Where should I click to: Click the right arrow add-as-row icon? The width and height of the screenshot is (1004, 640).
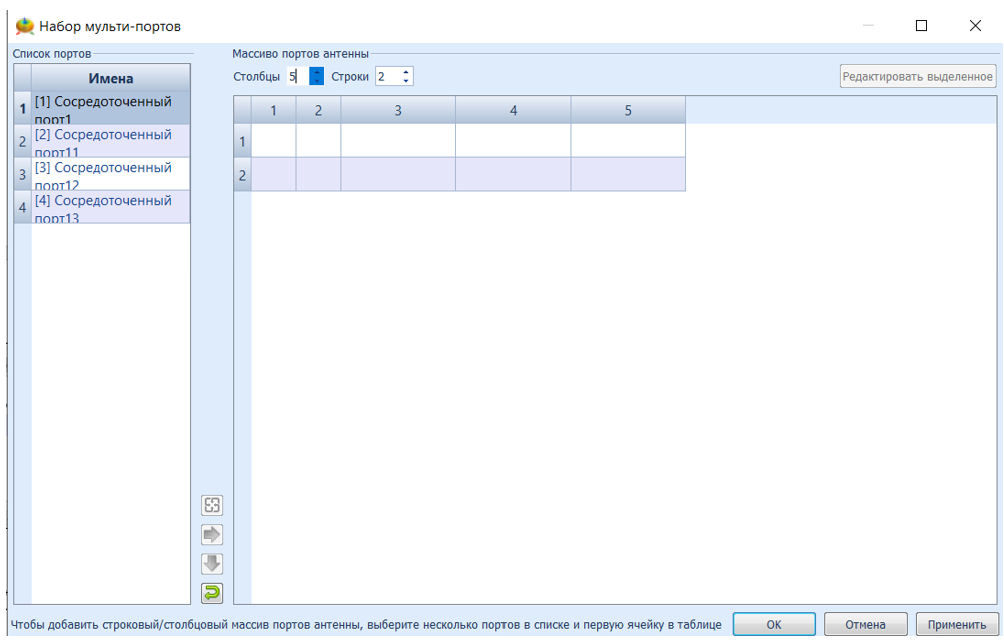pos(212,535)
